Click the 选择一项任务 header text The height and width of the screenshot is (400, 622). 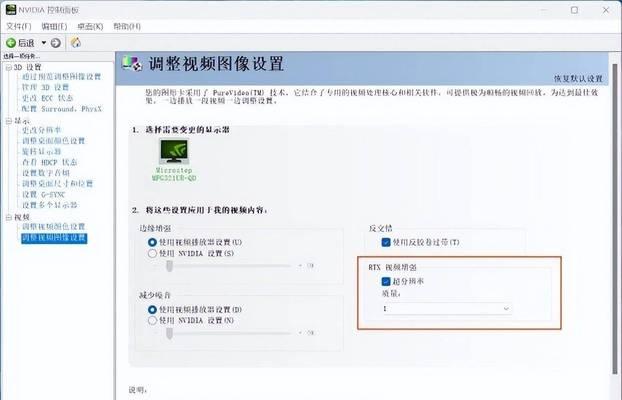21,56
